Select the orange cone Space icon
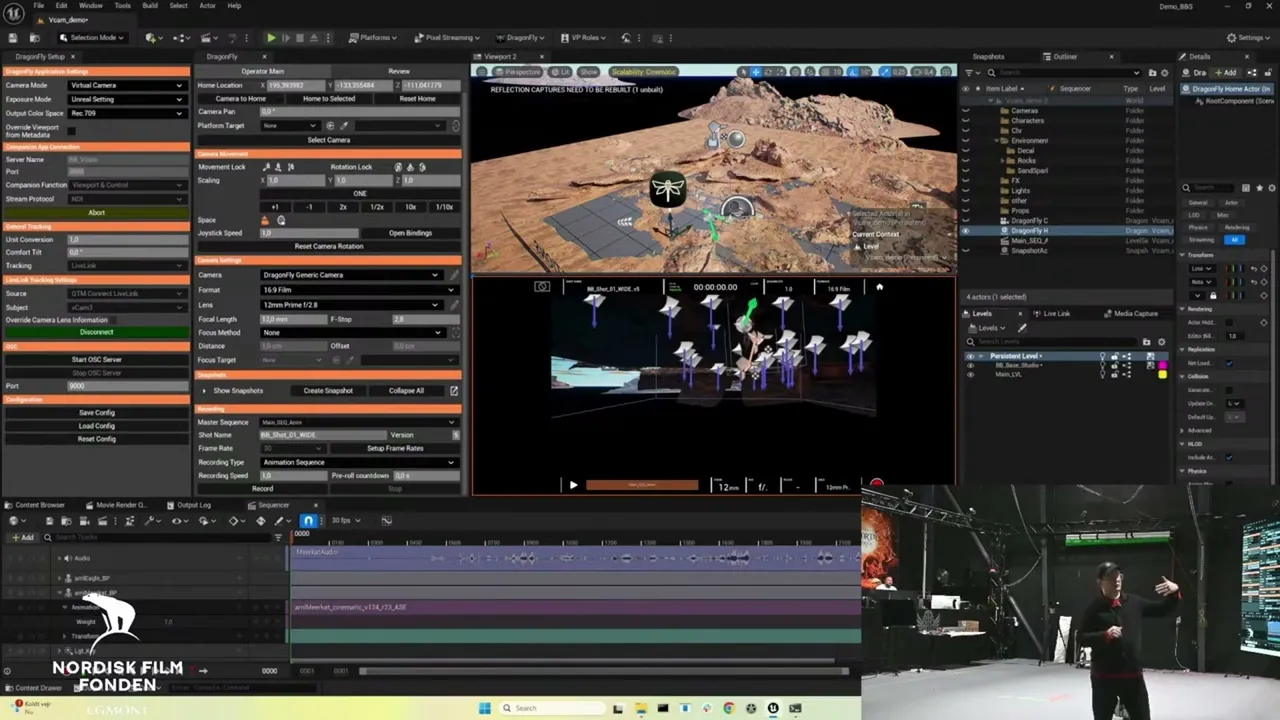The height and width of the screenshot is (720, 1280). 265,220
